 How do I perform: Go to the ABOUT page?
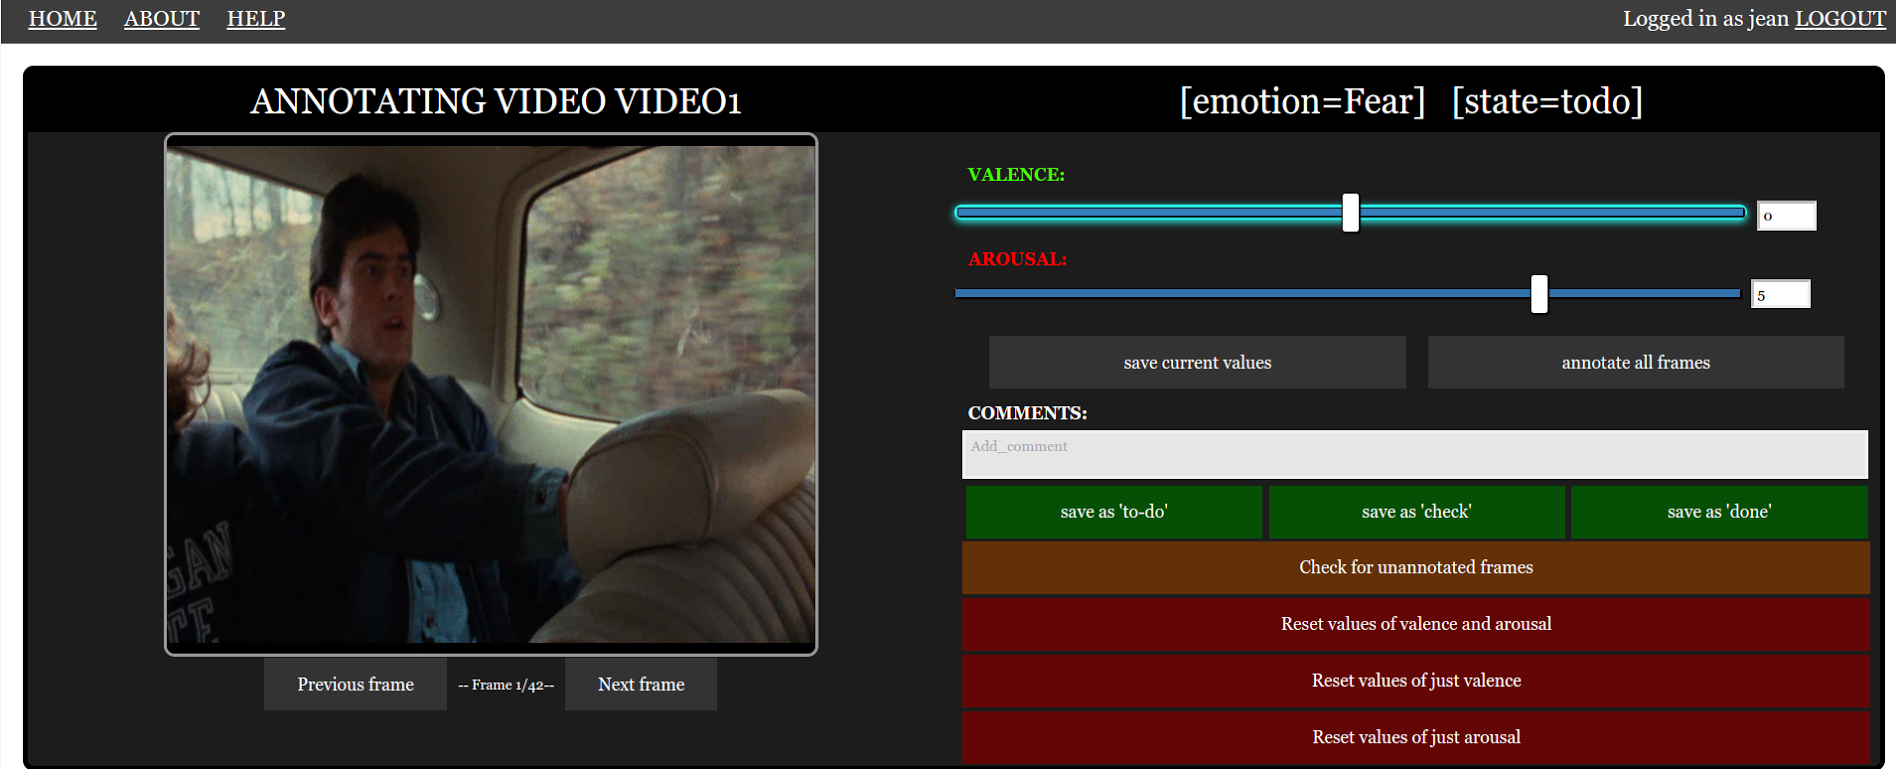pyautogui.click(x=161, y=19)
